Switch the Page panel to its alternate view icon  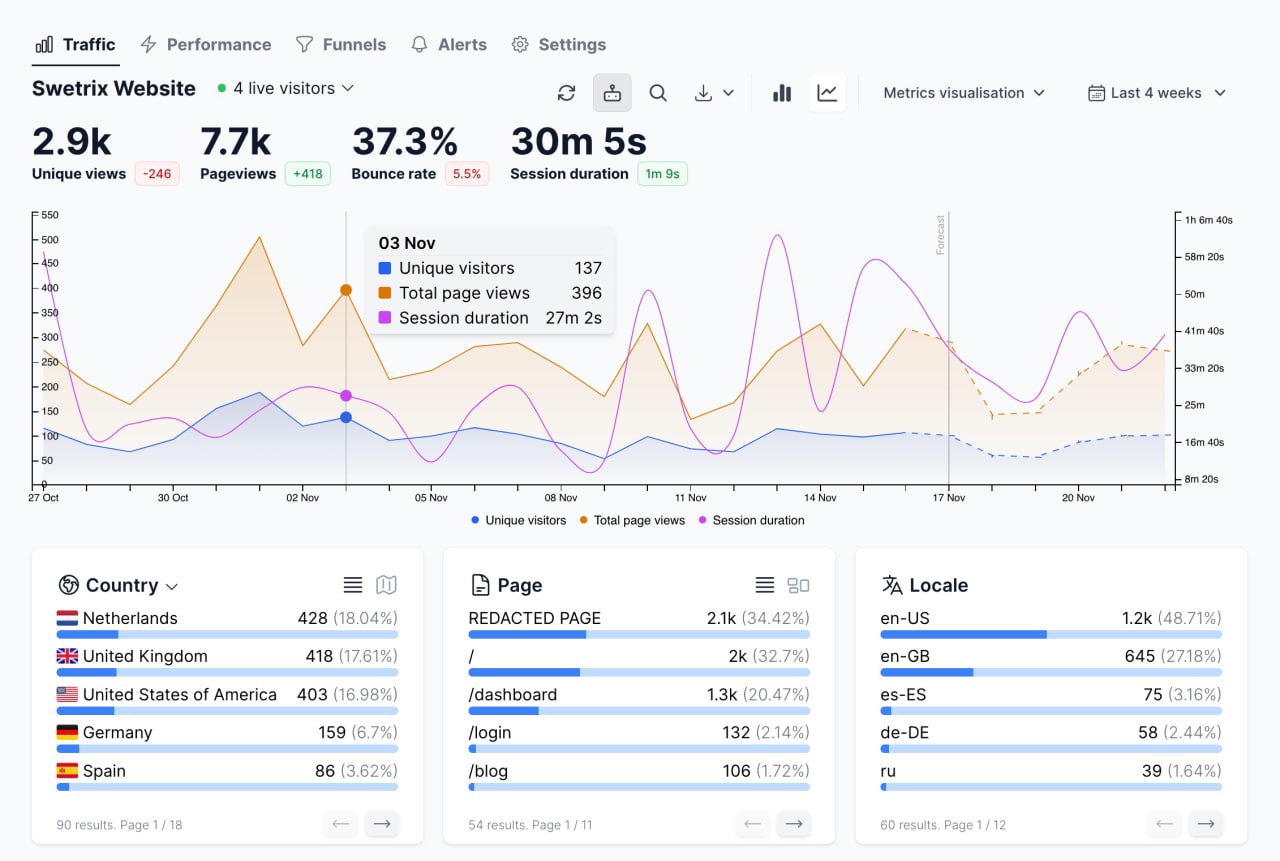pos(798,585)
